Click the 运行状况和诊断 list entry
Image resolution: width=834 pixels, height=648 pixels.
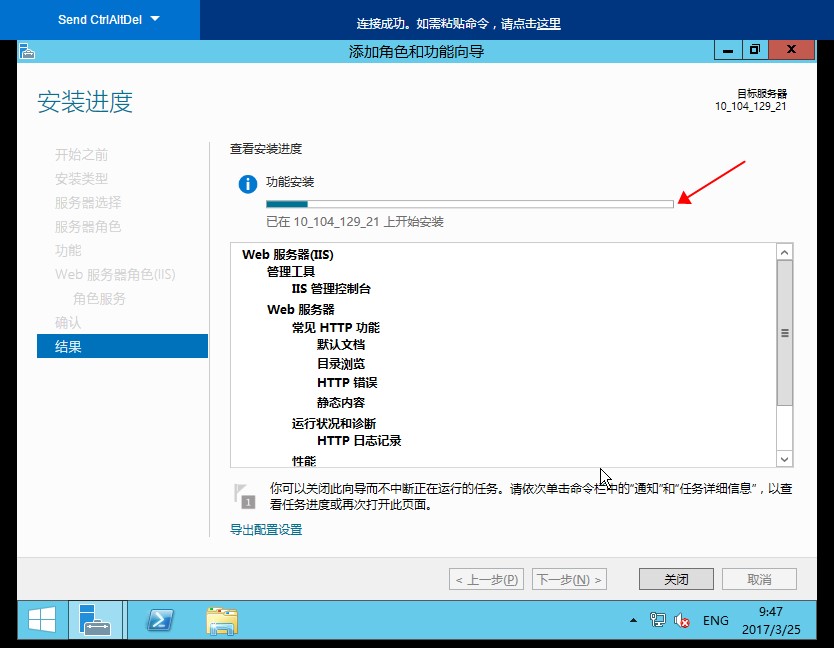[333, 423]
